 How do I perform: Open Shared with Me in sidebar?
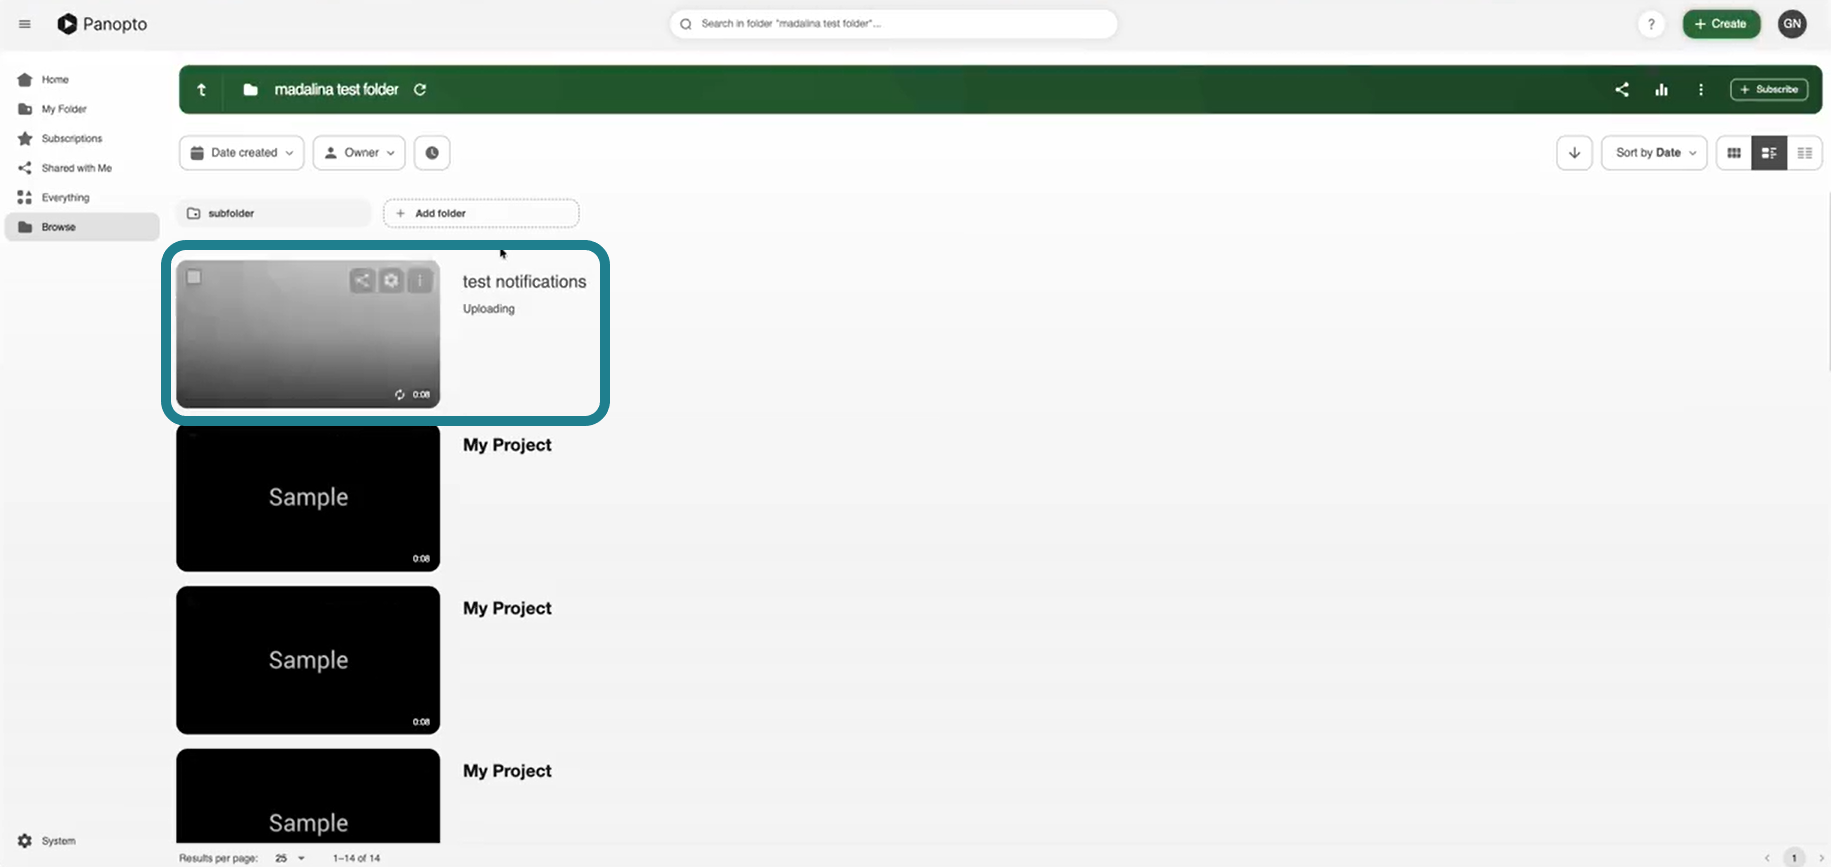click(82, 168)
